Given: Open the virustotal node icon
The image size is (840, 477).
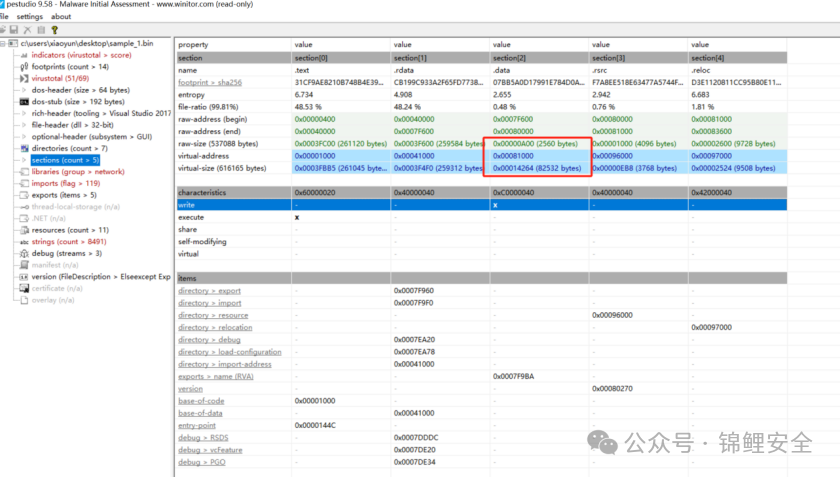Looking at the screenshot, I should (x=24, y=78).
